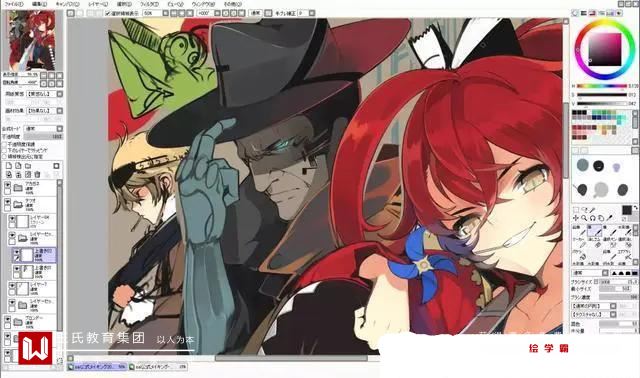The height and width of the screenshot is (378, 640).
Task: Open the brush blend mode 通常 dropdown
Action: click(x=605, y=273)
